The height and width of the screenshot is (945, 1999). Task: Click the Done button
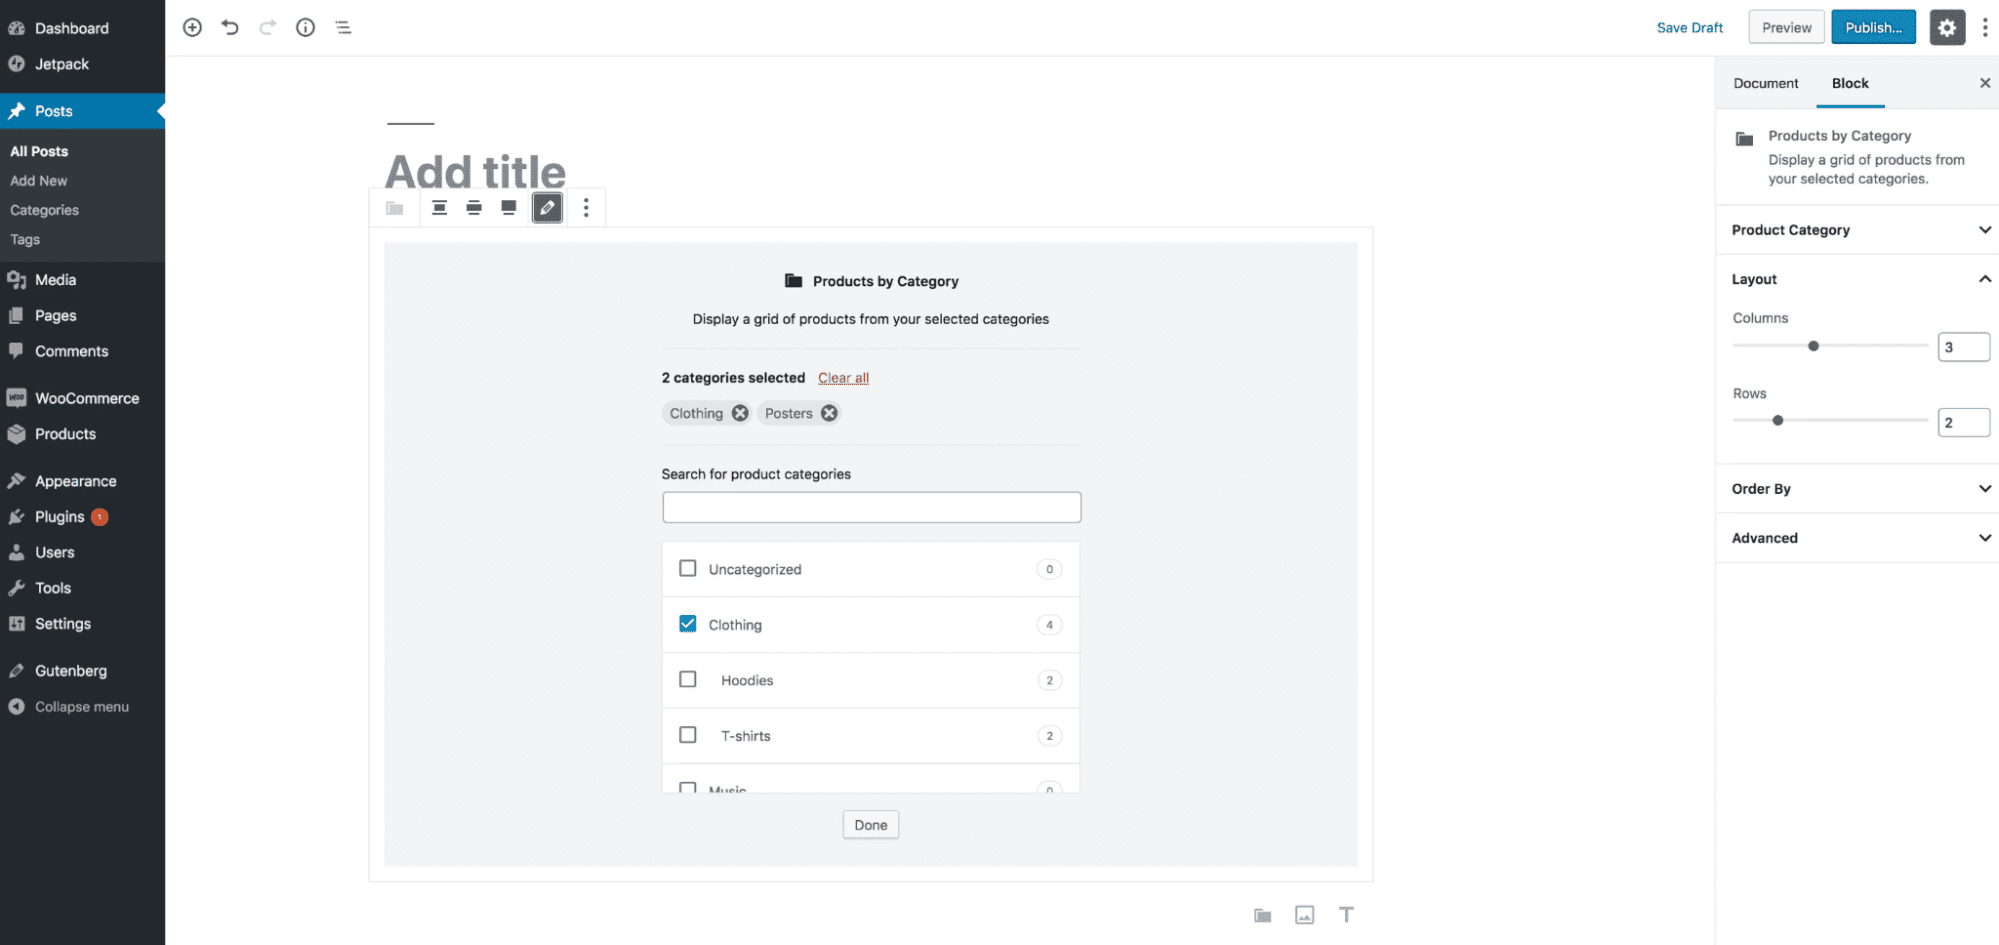click(x=870, y=825)
